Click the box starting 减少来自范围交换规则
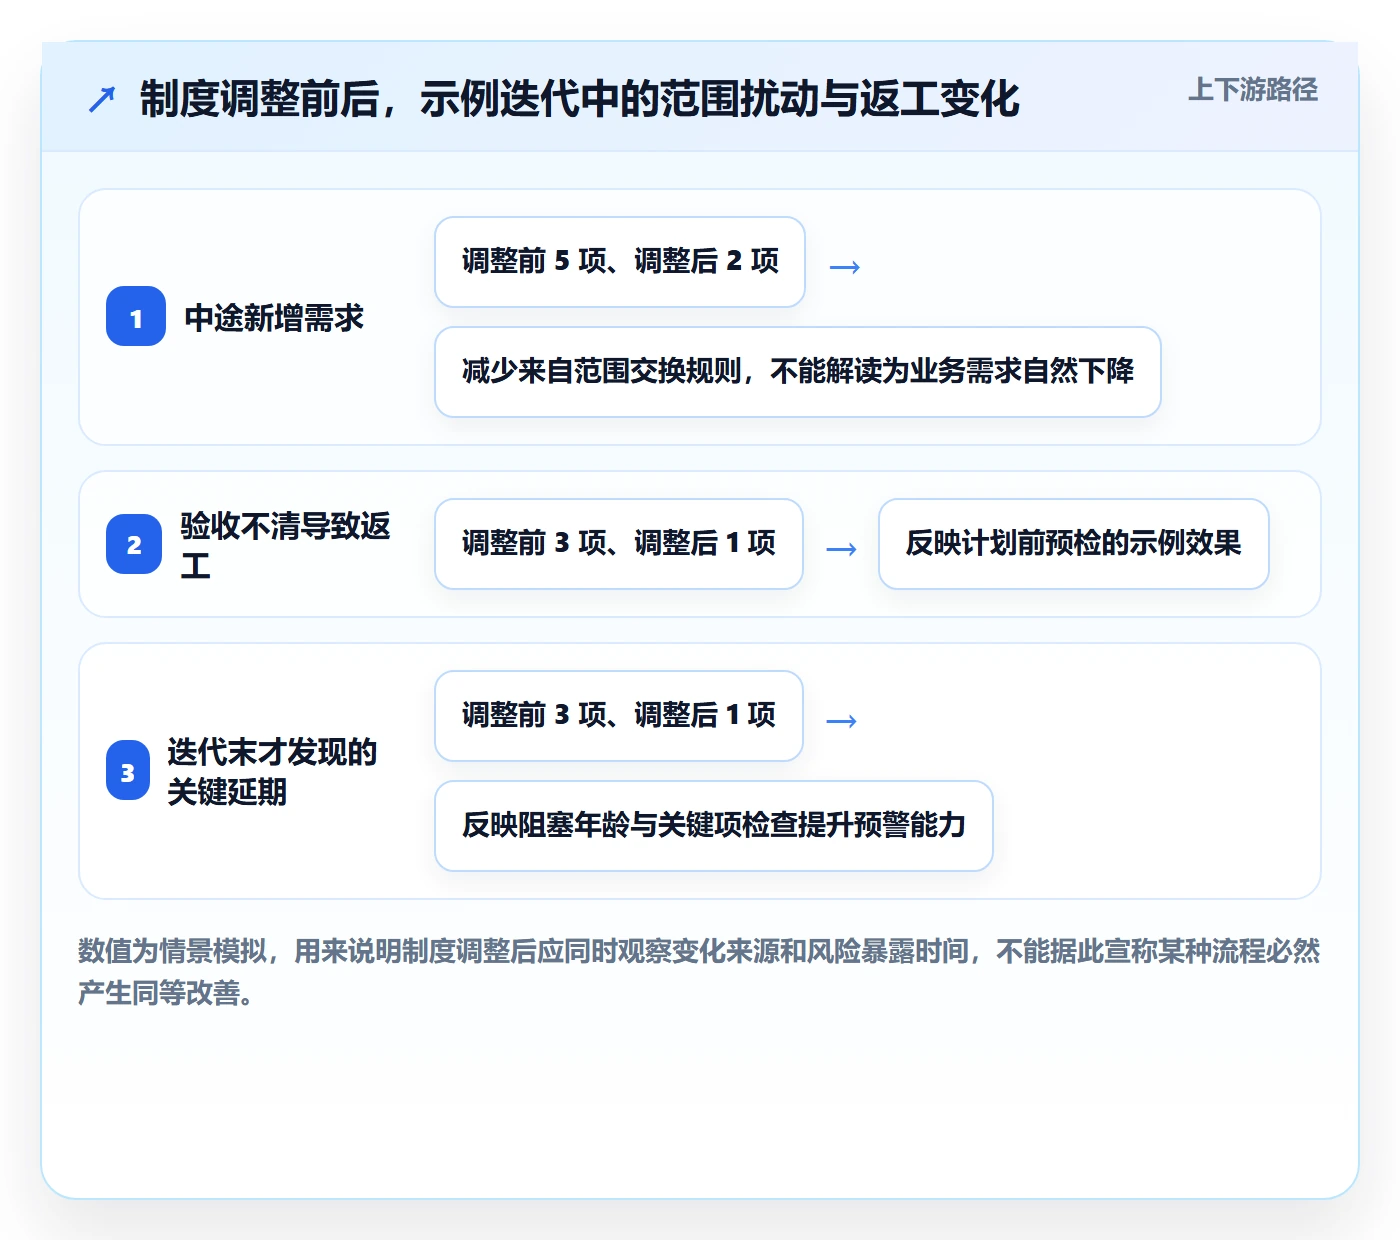 (798, 372)
